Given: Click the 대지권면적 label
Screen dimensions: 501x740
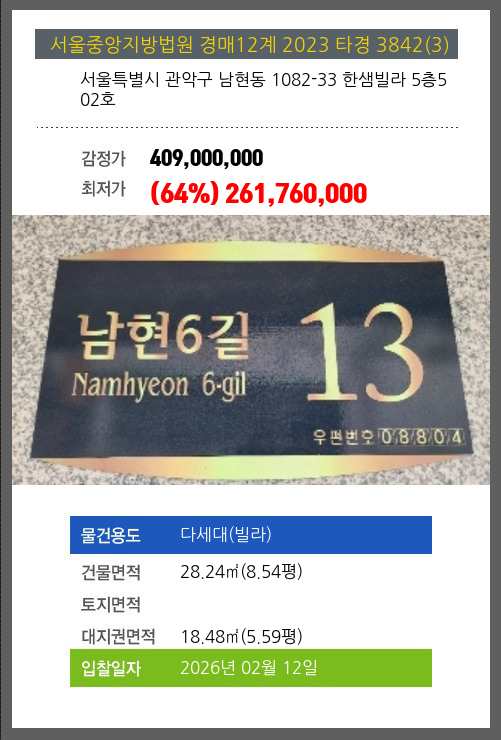Looking at the screenshot, I should [x=118, y=636].
